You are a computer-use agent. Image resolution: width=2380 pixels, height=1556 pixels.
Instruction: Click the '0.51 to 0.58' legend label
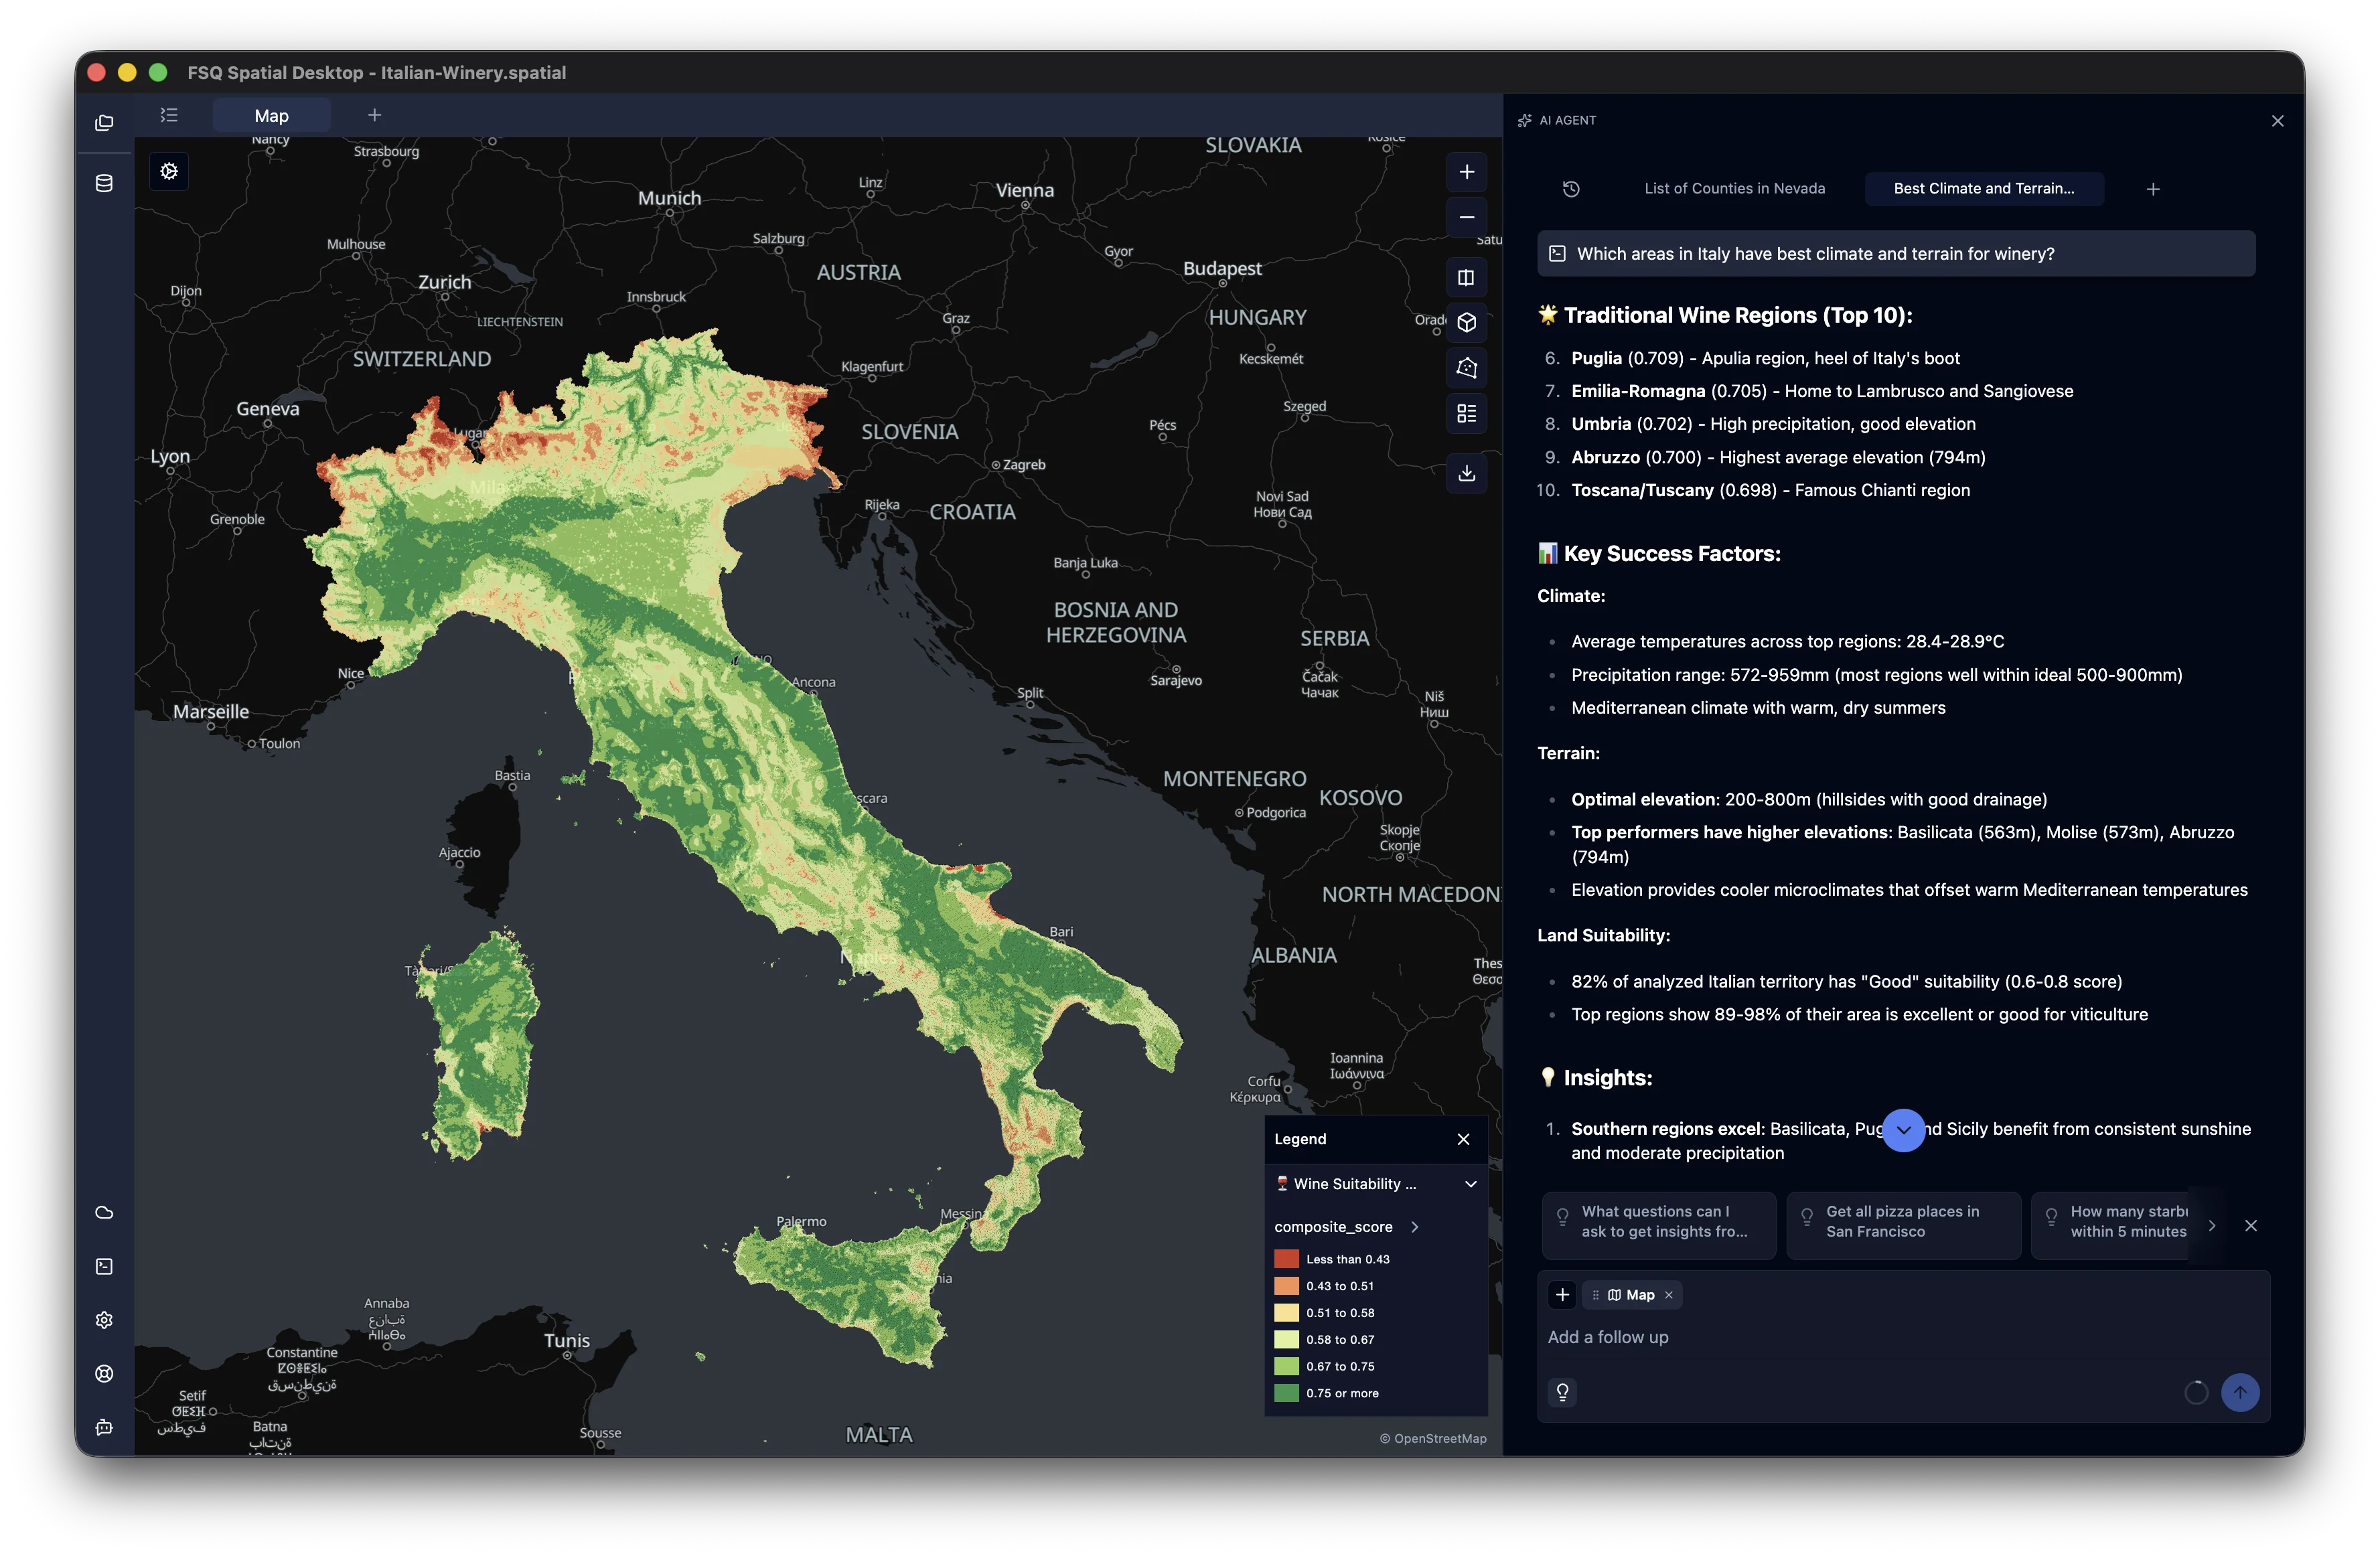pos(1339,1313)
